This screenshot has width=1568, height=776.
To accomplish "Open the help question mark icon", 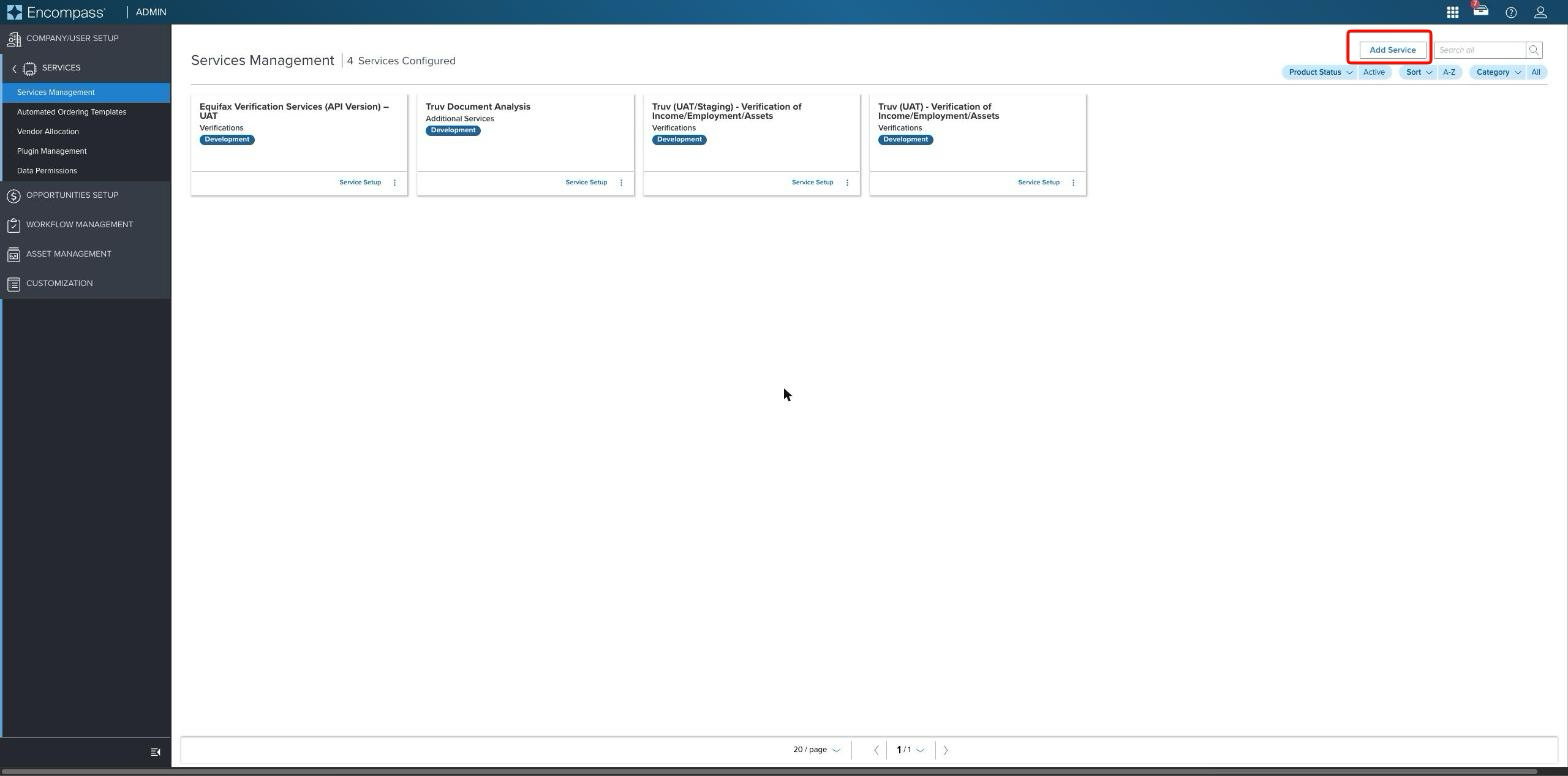I will [1511, 12].
